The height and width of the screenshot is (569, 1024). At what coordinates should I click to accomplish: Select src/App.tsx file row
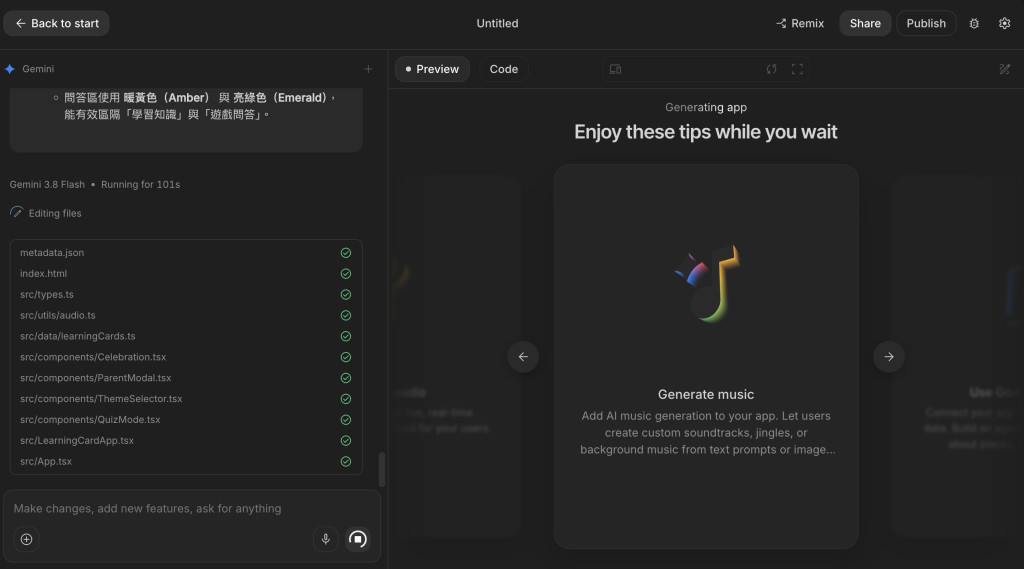pyautogui.click(x=185, y=462)
